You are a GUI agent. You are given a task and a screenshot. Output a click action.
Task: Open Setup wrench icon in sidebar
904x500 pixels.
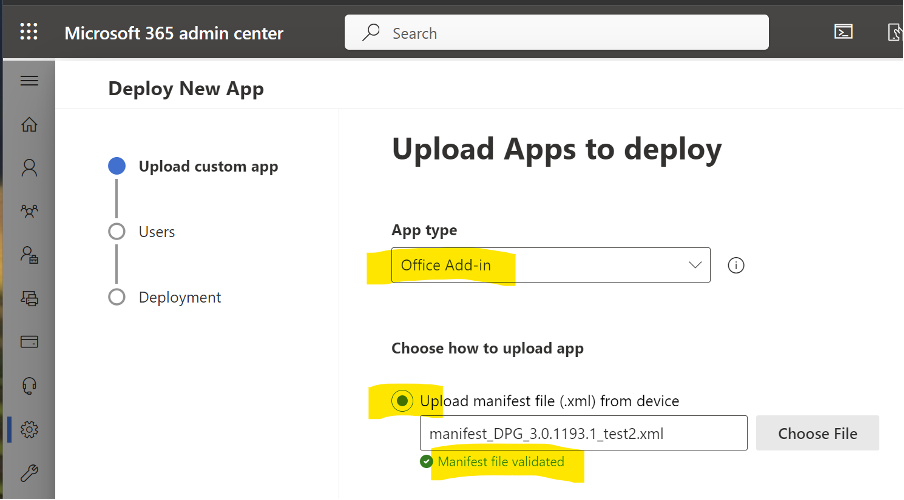29,473
